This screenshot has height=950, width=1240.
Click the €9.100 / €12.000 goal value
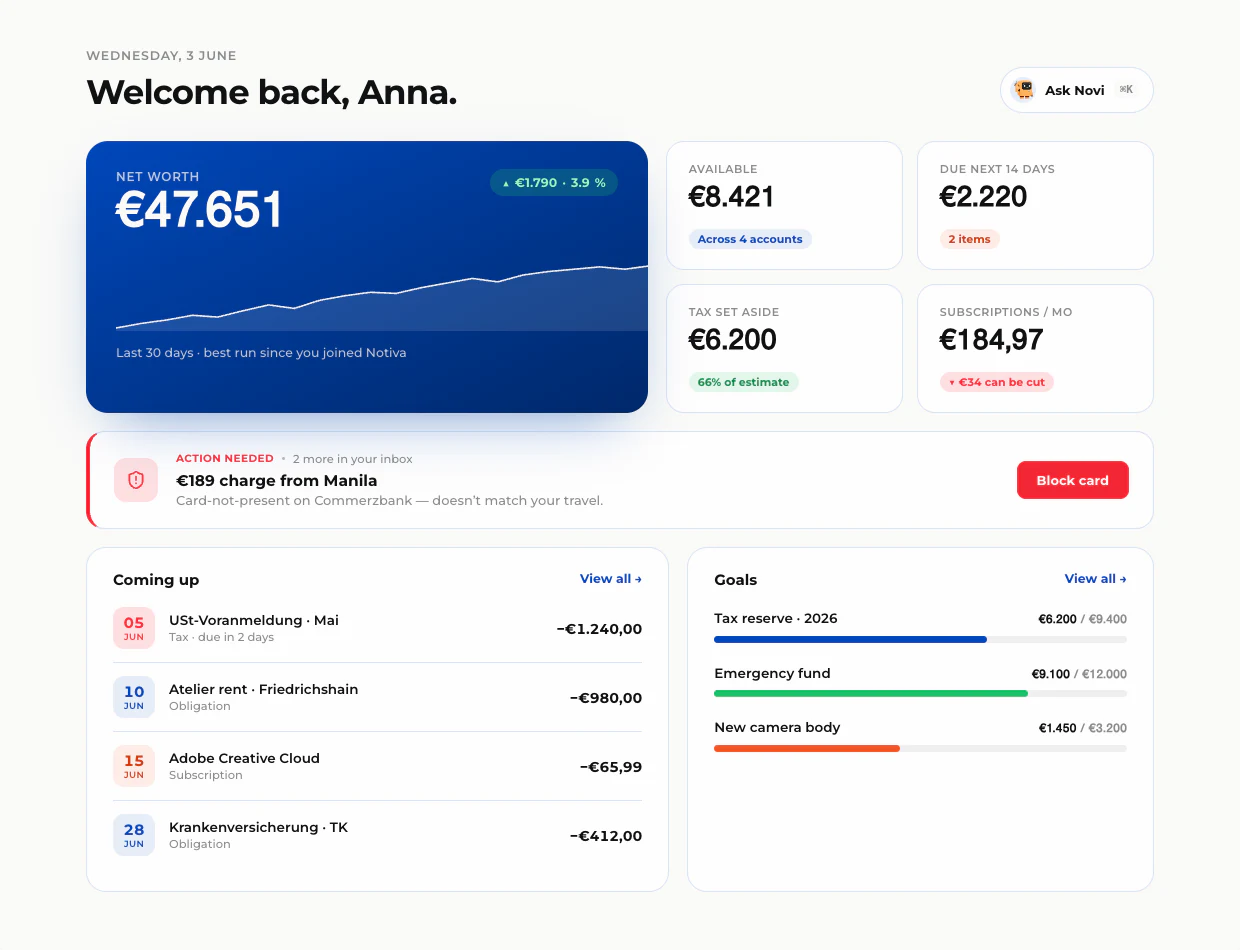pyautogui.click(x=1079, y=674)
